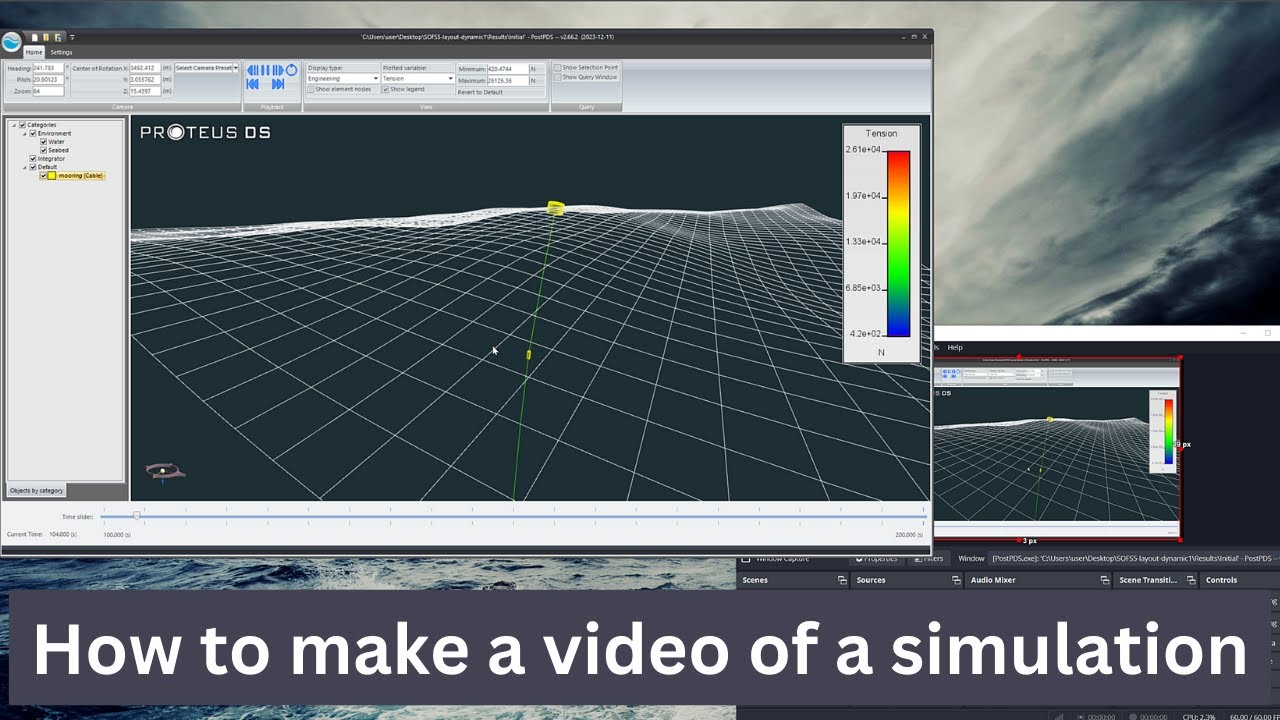Click the Heading input field
Image resolution: width=1280 pixels, height=720 pixels.
(x=48, y=68)
